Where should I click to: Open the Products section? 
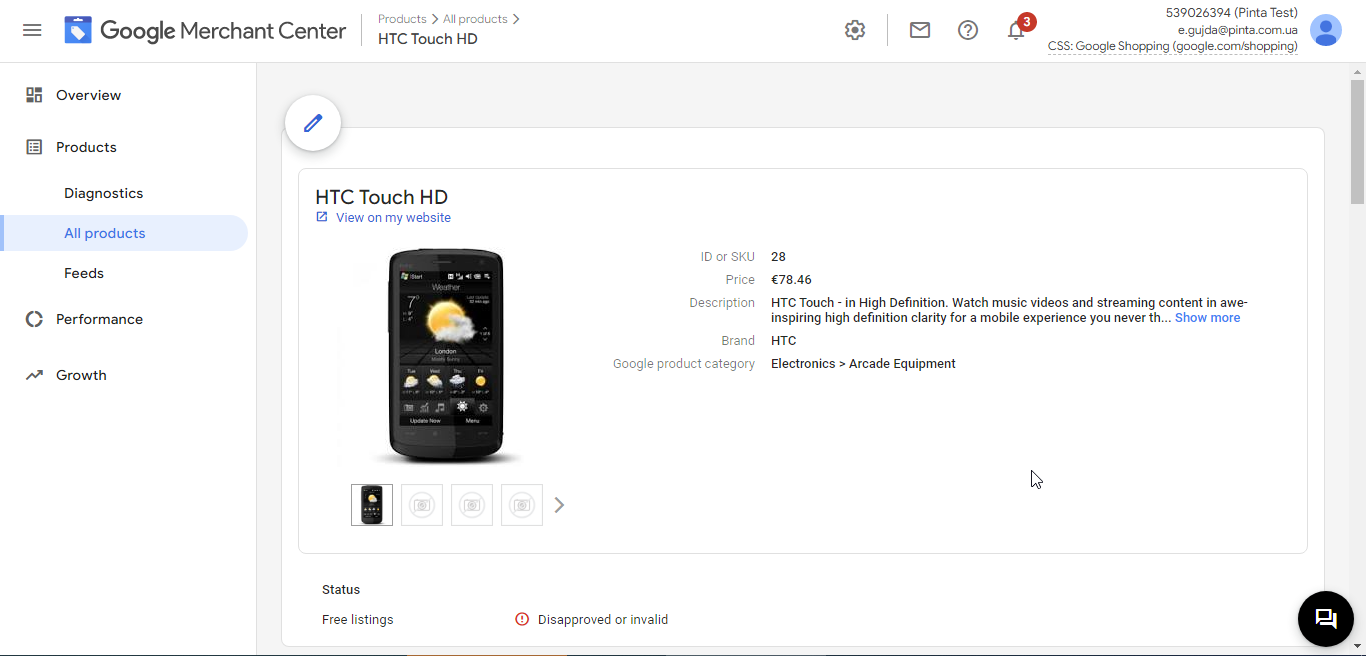click(86, 147)
